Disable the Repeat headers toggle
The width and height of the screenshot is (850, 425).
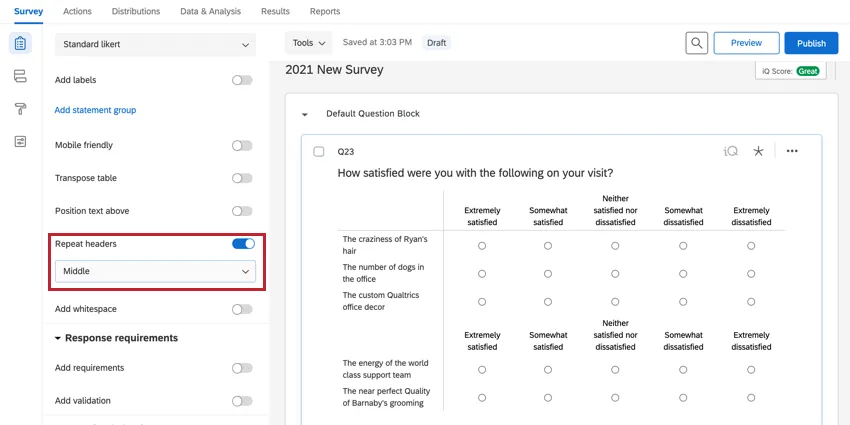tap(243, 243)
